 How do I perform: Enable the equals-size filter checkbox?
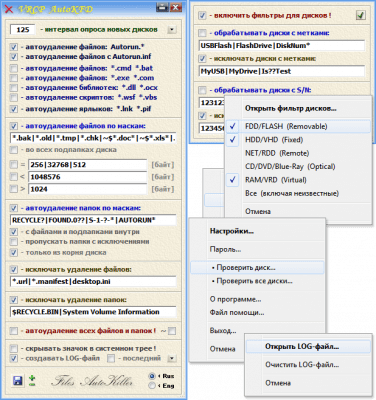point(14,165)
